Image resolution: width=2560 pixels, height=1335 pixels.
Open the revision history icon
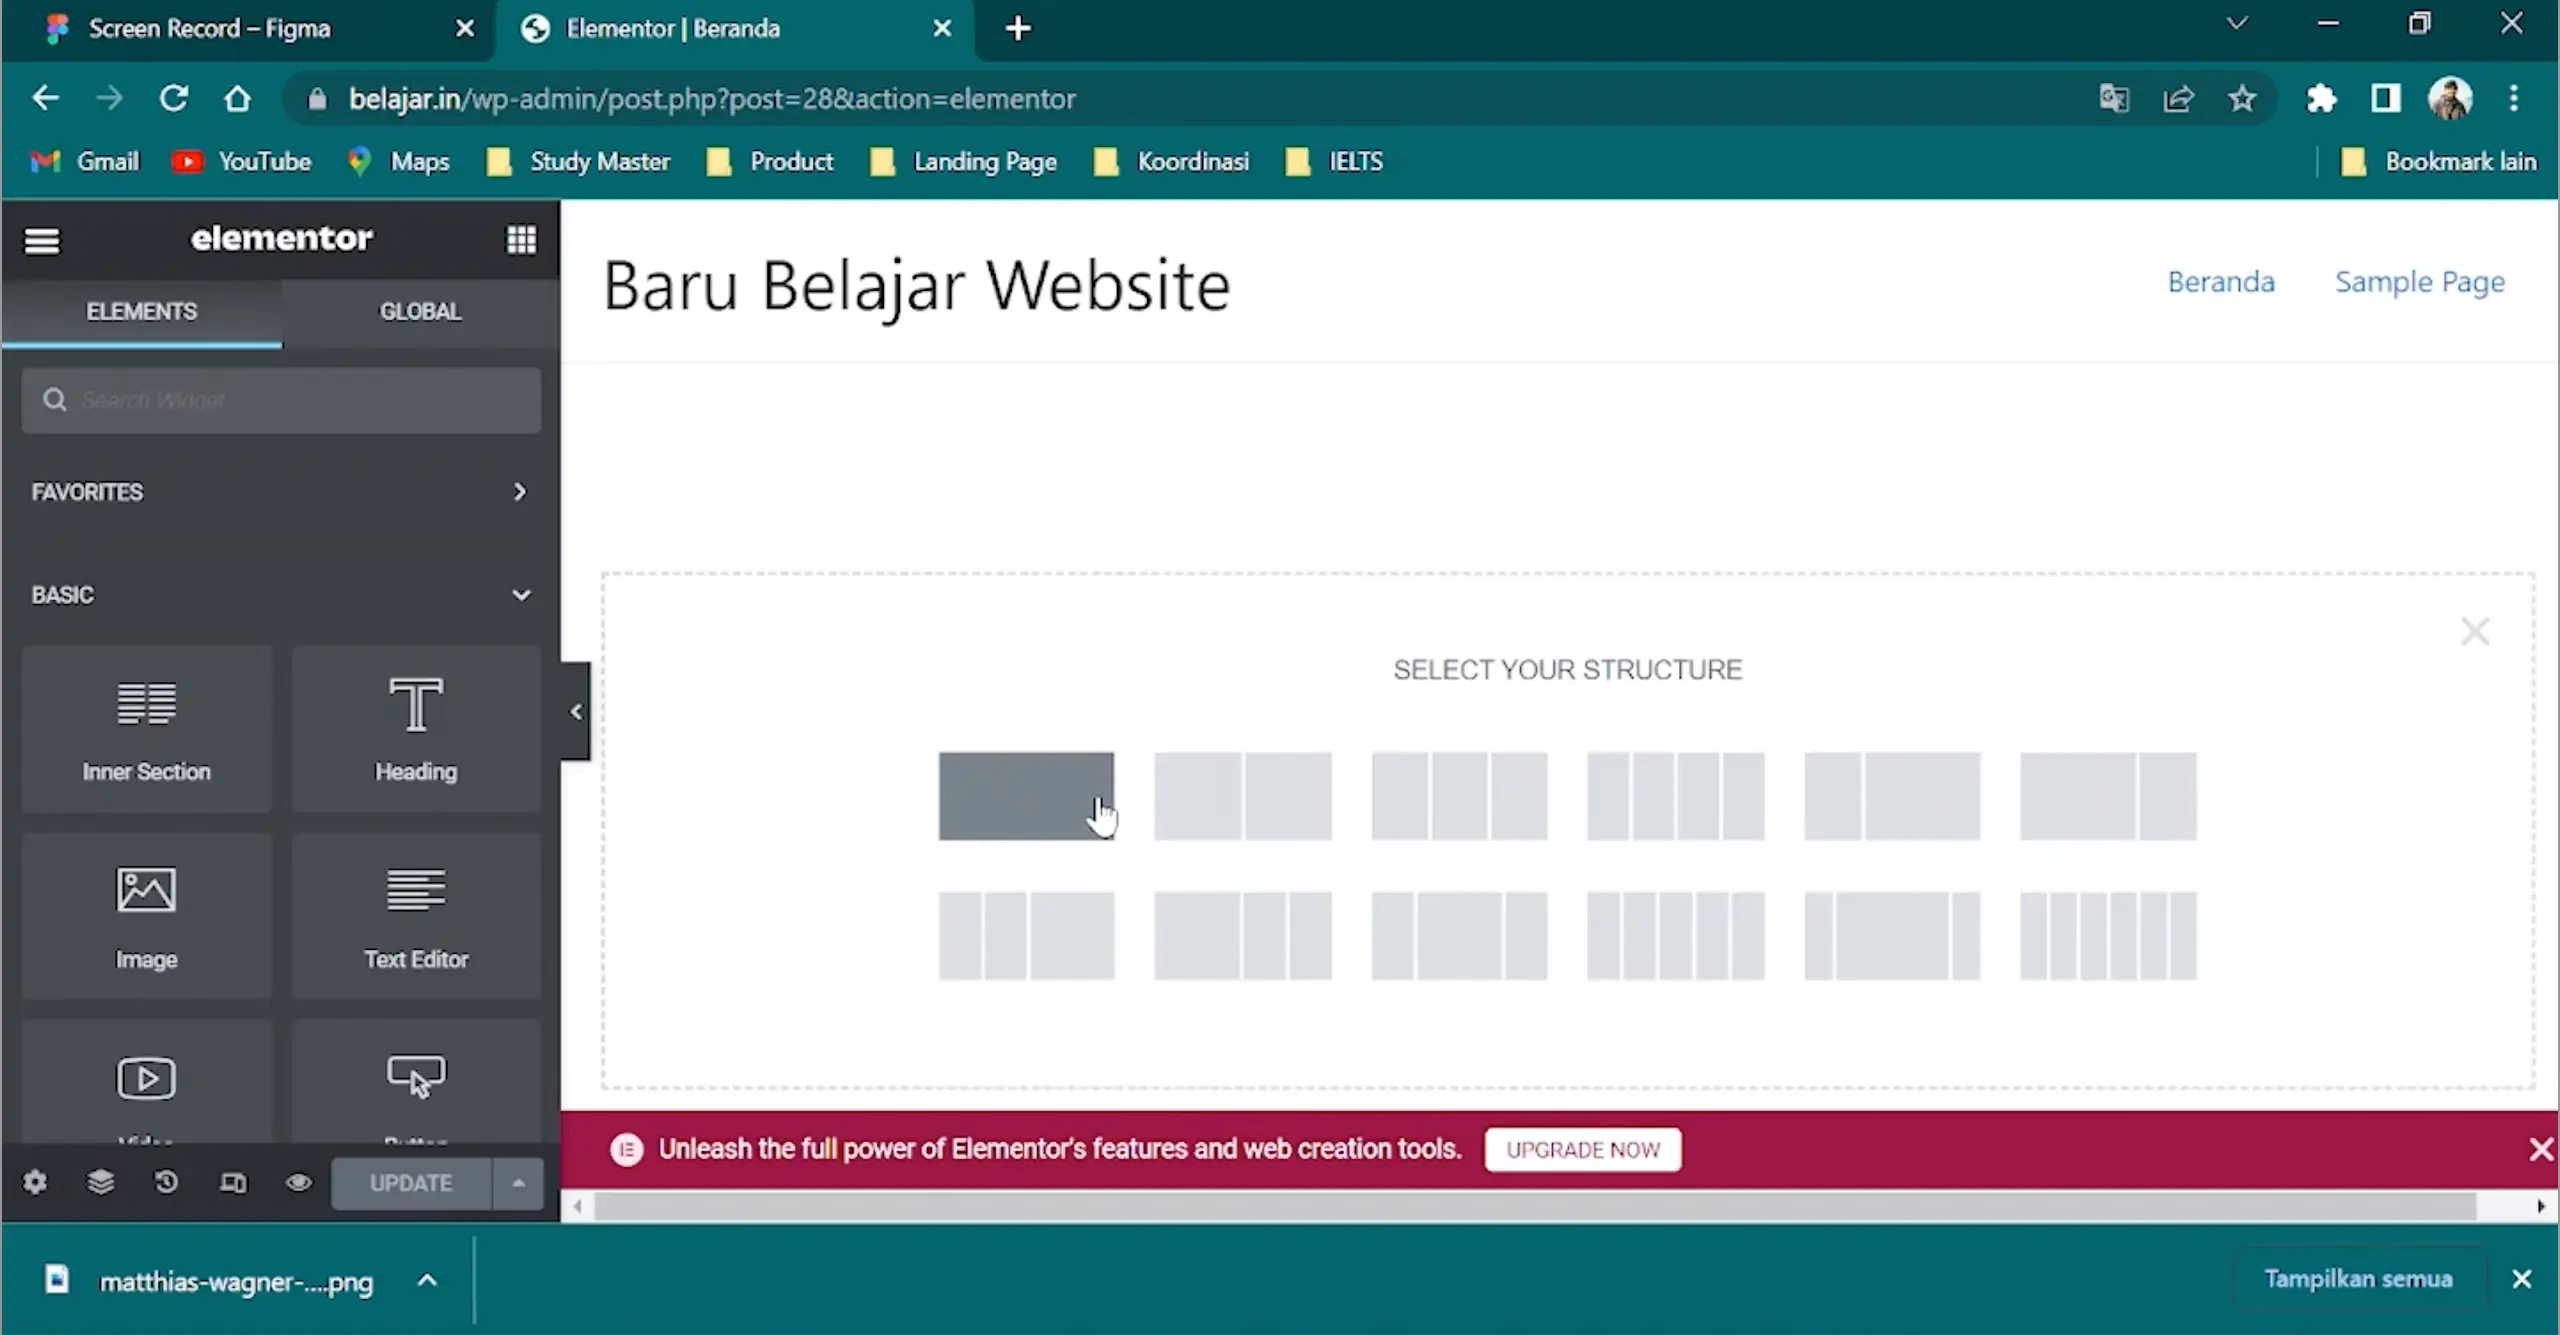click(166, 1183)
